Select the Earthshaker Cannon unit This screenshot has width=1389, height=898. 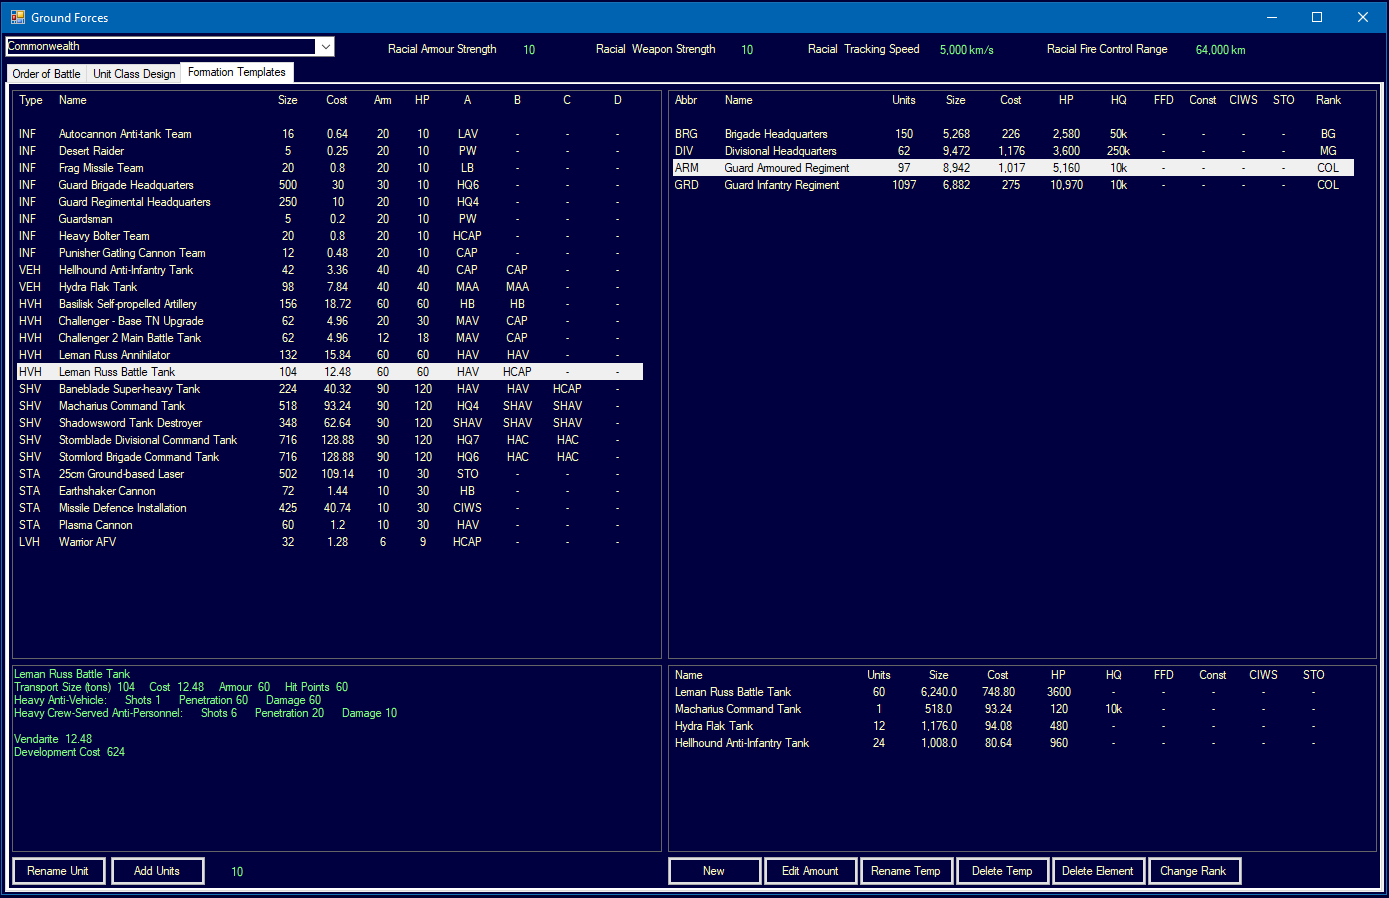point(330,491)
